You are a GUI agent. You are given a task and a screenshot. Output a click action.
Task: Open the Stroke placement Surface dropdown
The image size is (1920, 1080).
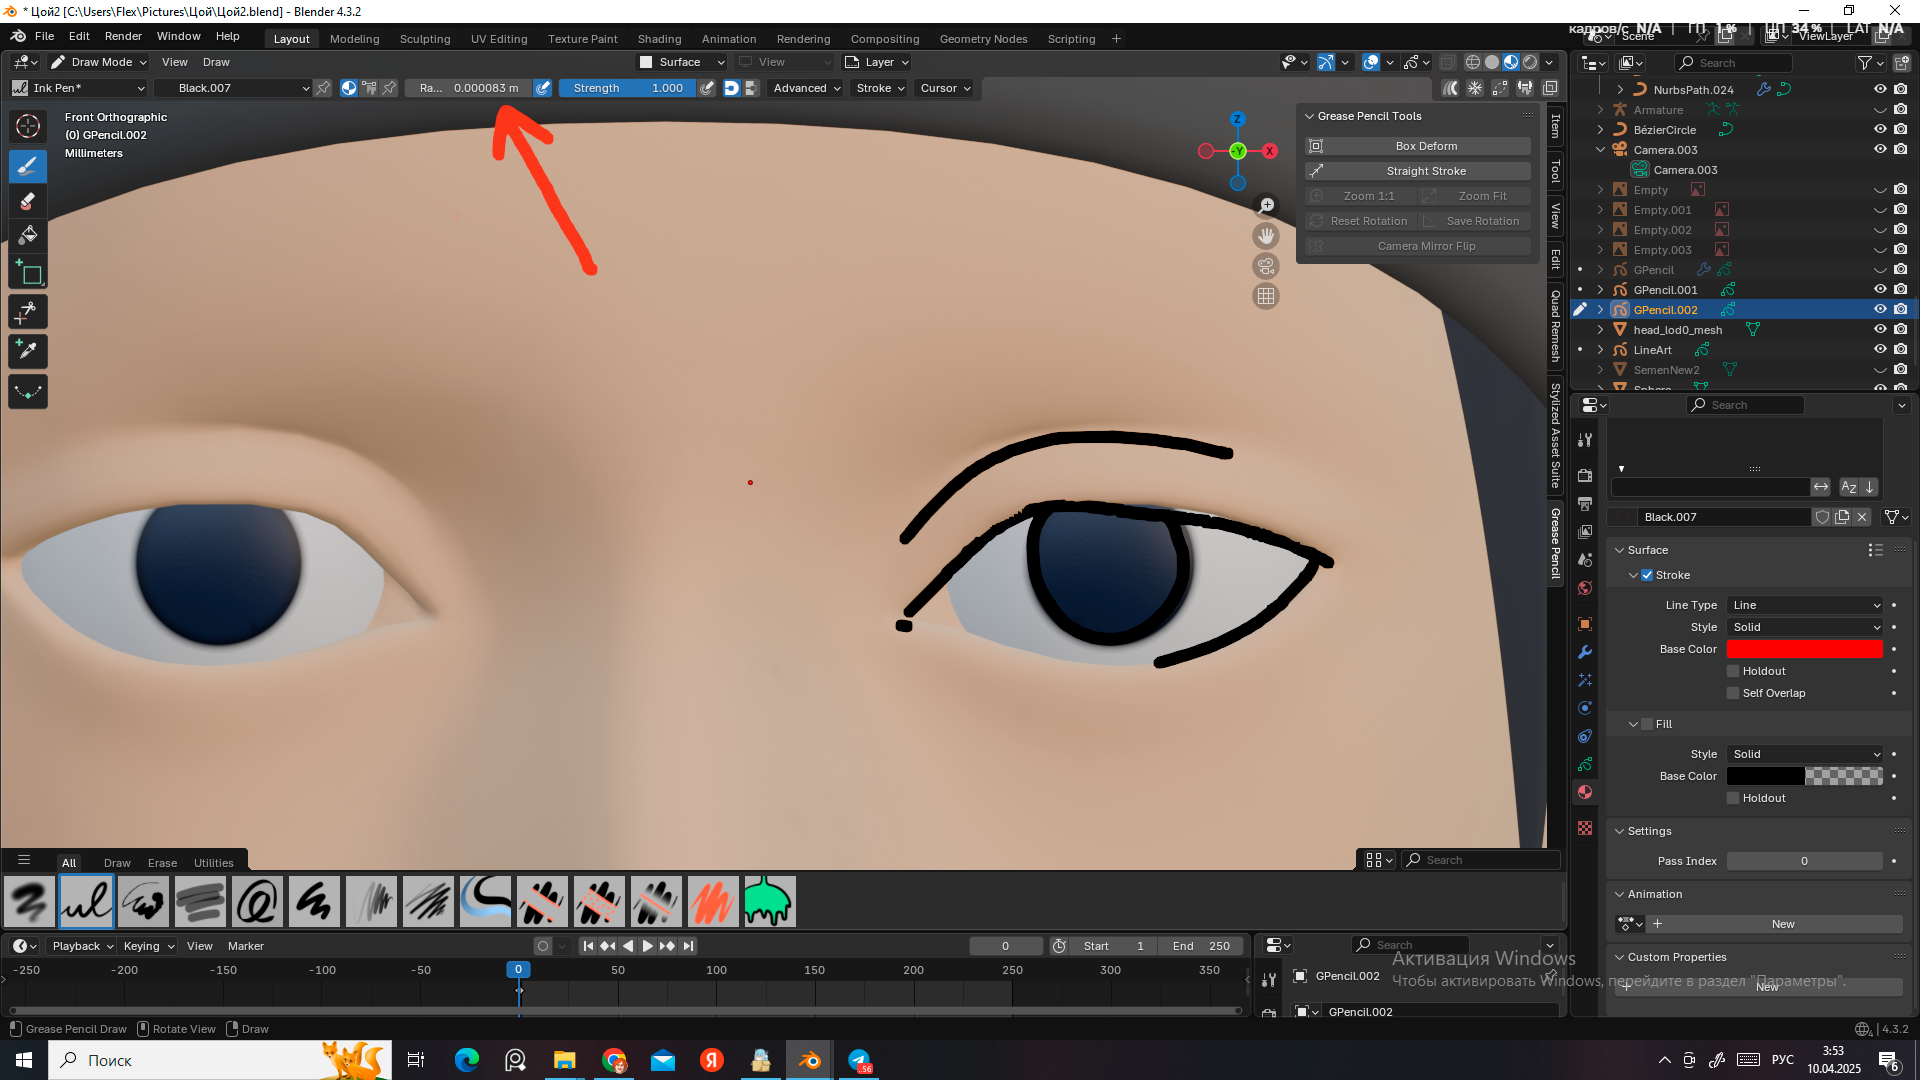[682, 62]
